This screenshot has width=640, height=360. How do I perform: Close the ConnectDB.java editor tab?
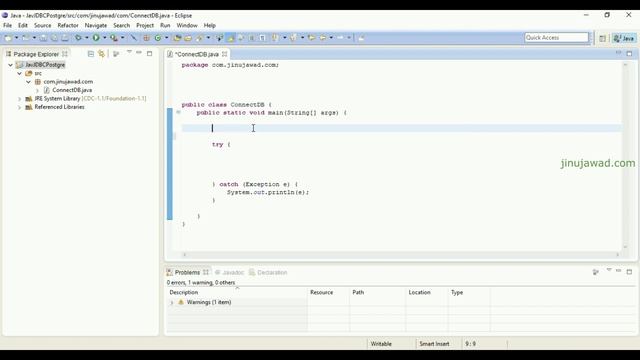pos(224,54)
